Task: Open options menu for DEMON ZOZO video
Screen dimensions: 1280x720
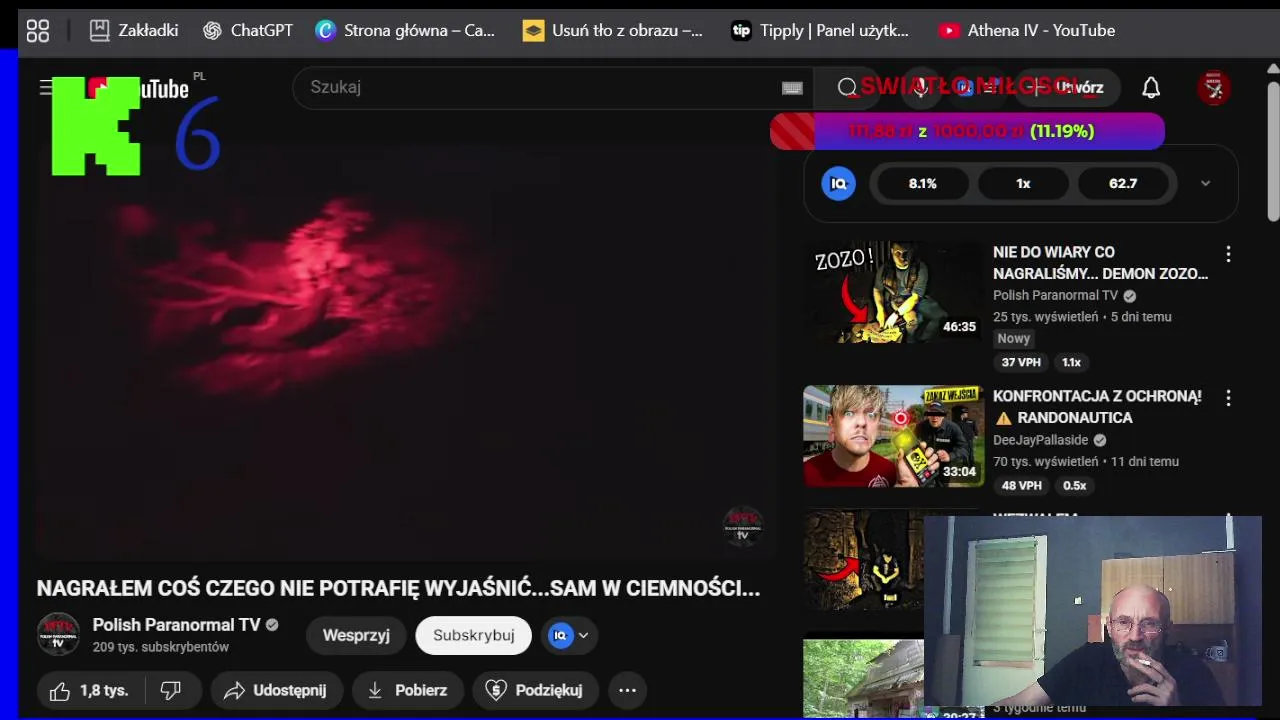Action: coord(1228,254)
